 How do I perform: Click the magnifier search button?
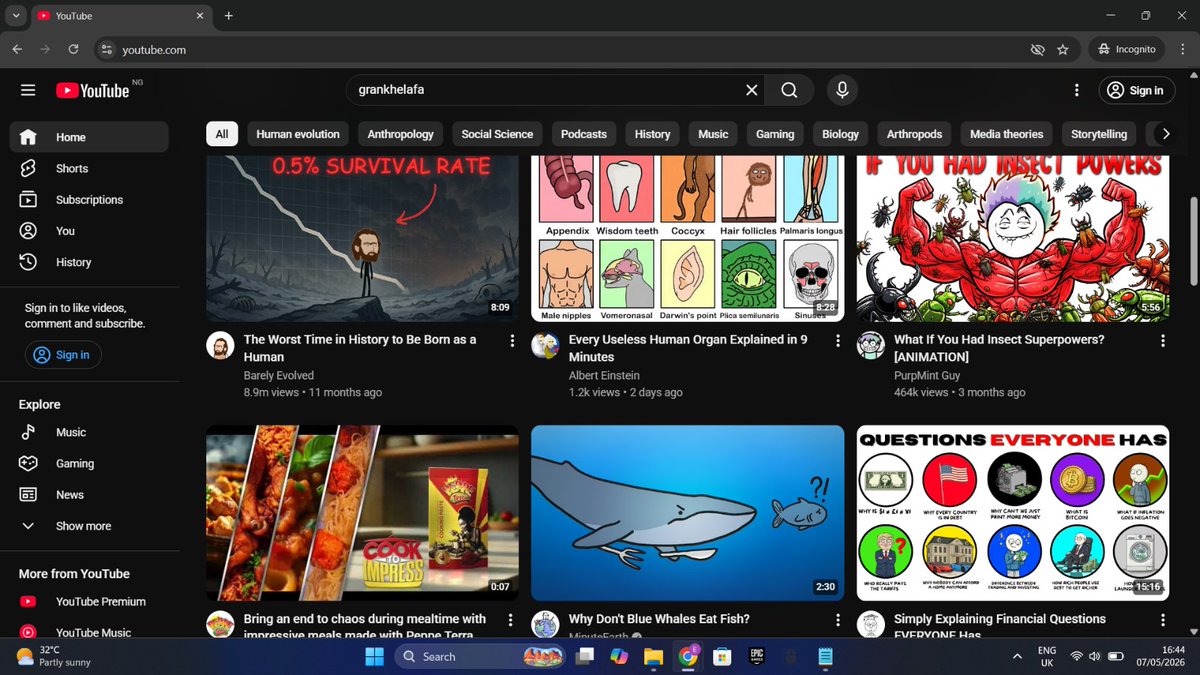coord(789,90)
